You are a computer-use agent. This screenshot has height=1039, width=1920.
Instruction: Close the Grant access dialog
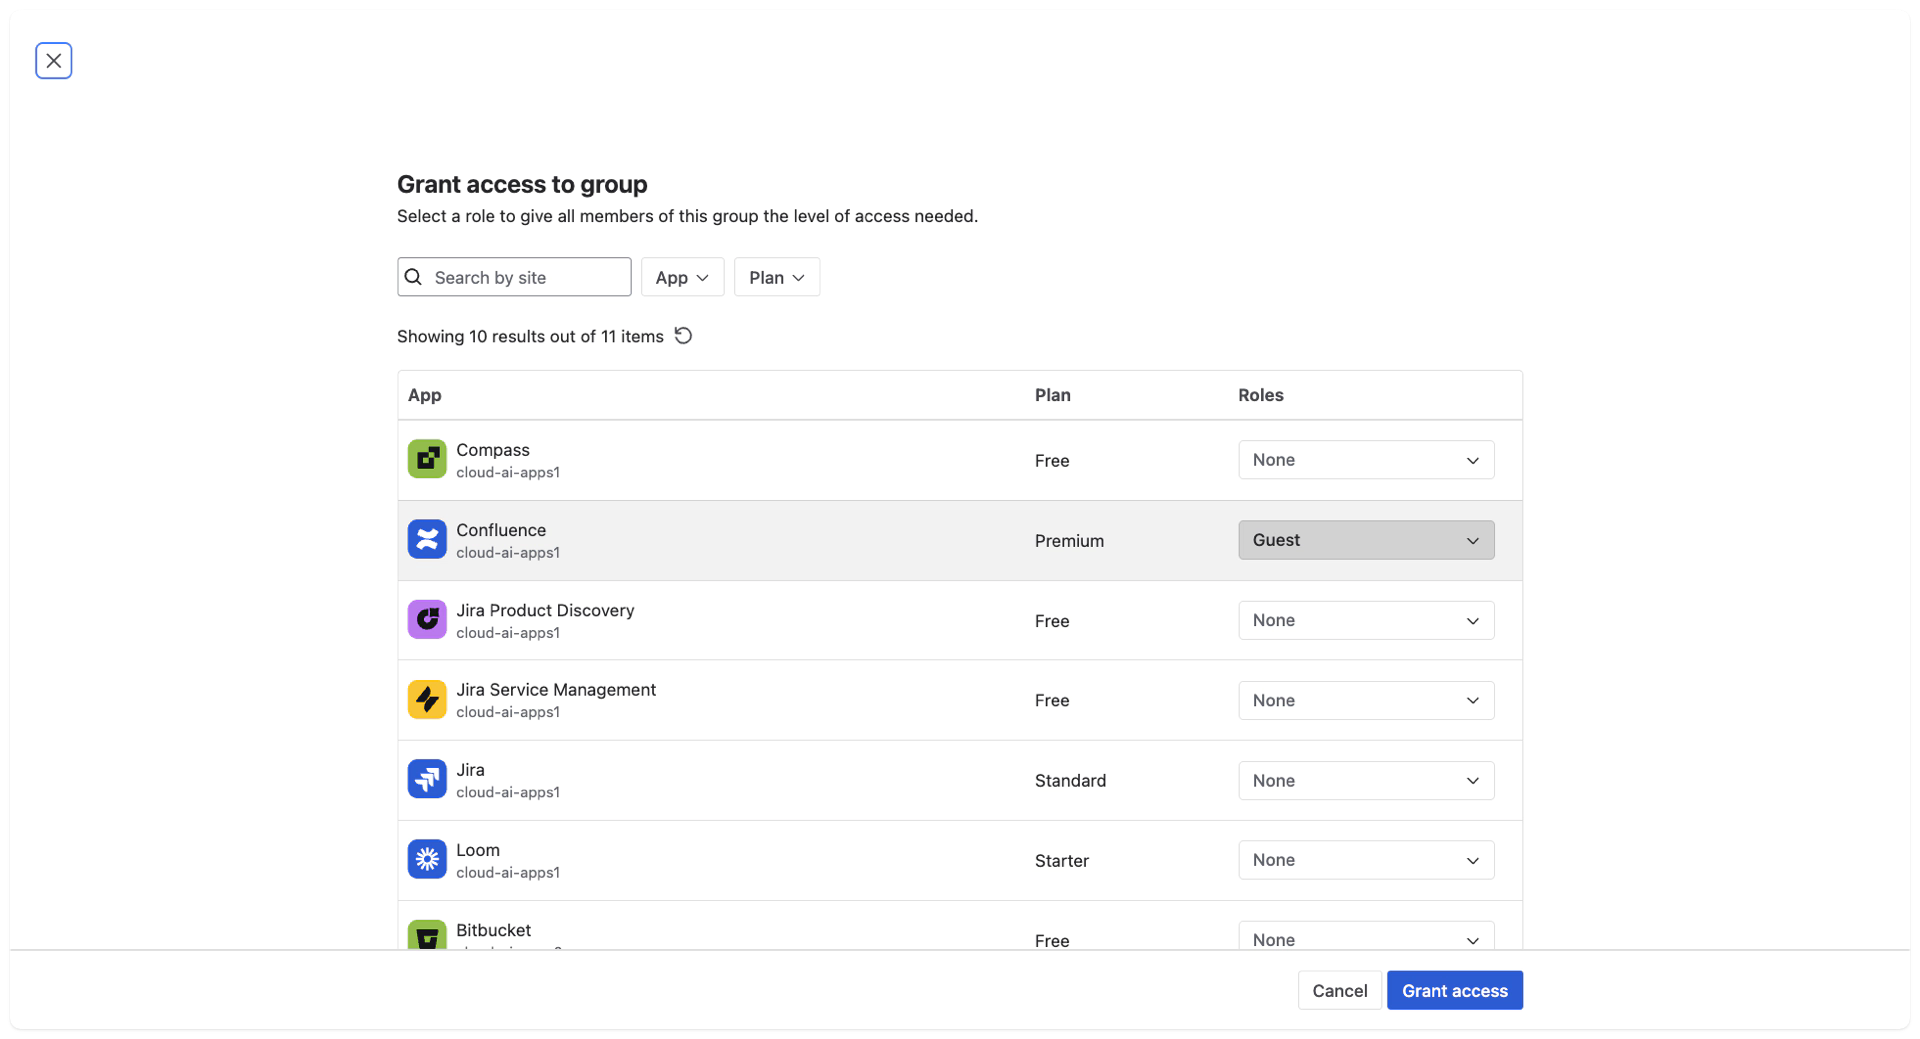[x=54, y=60]
